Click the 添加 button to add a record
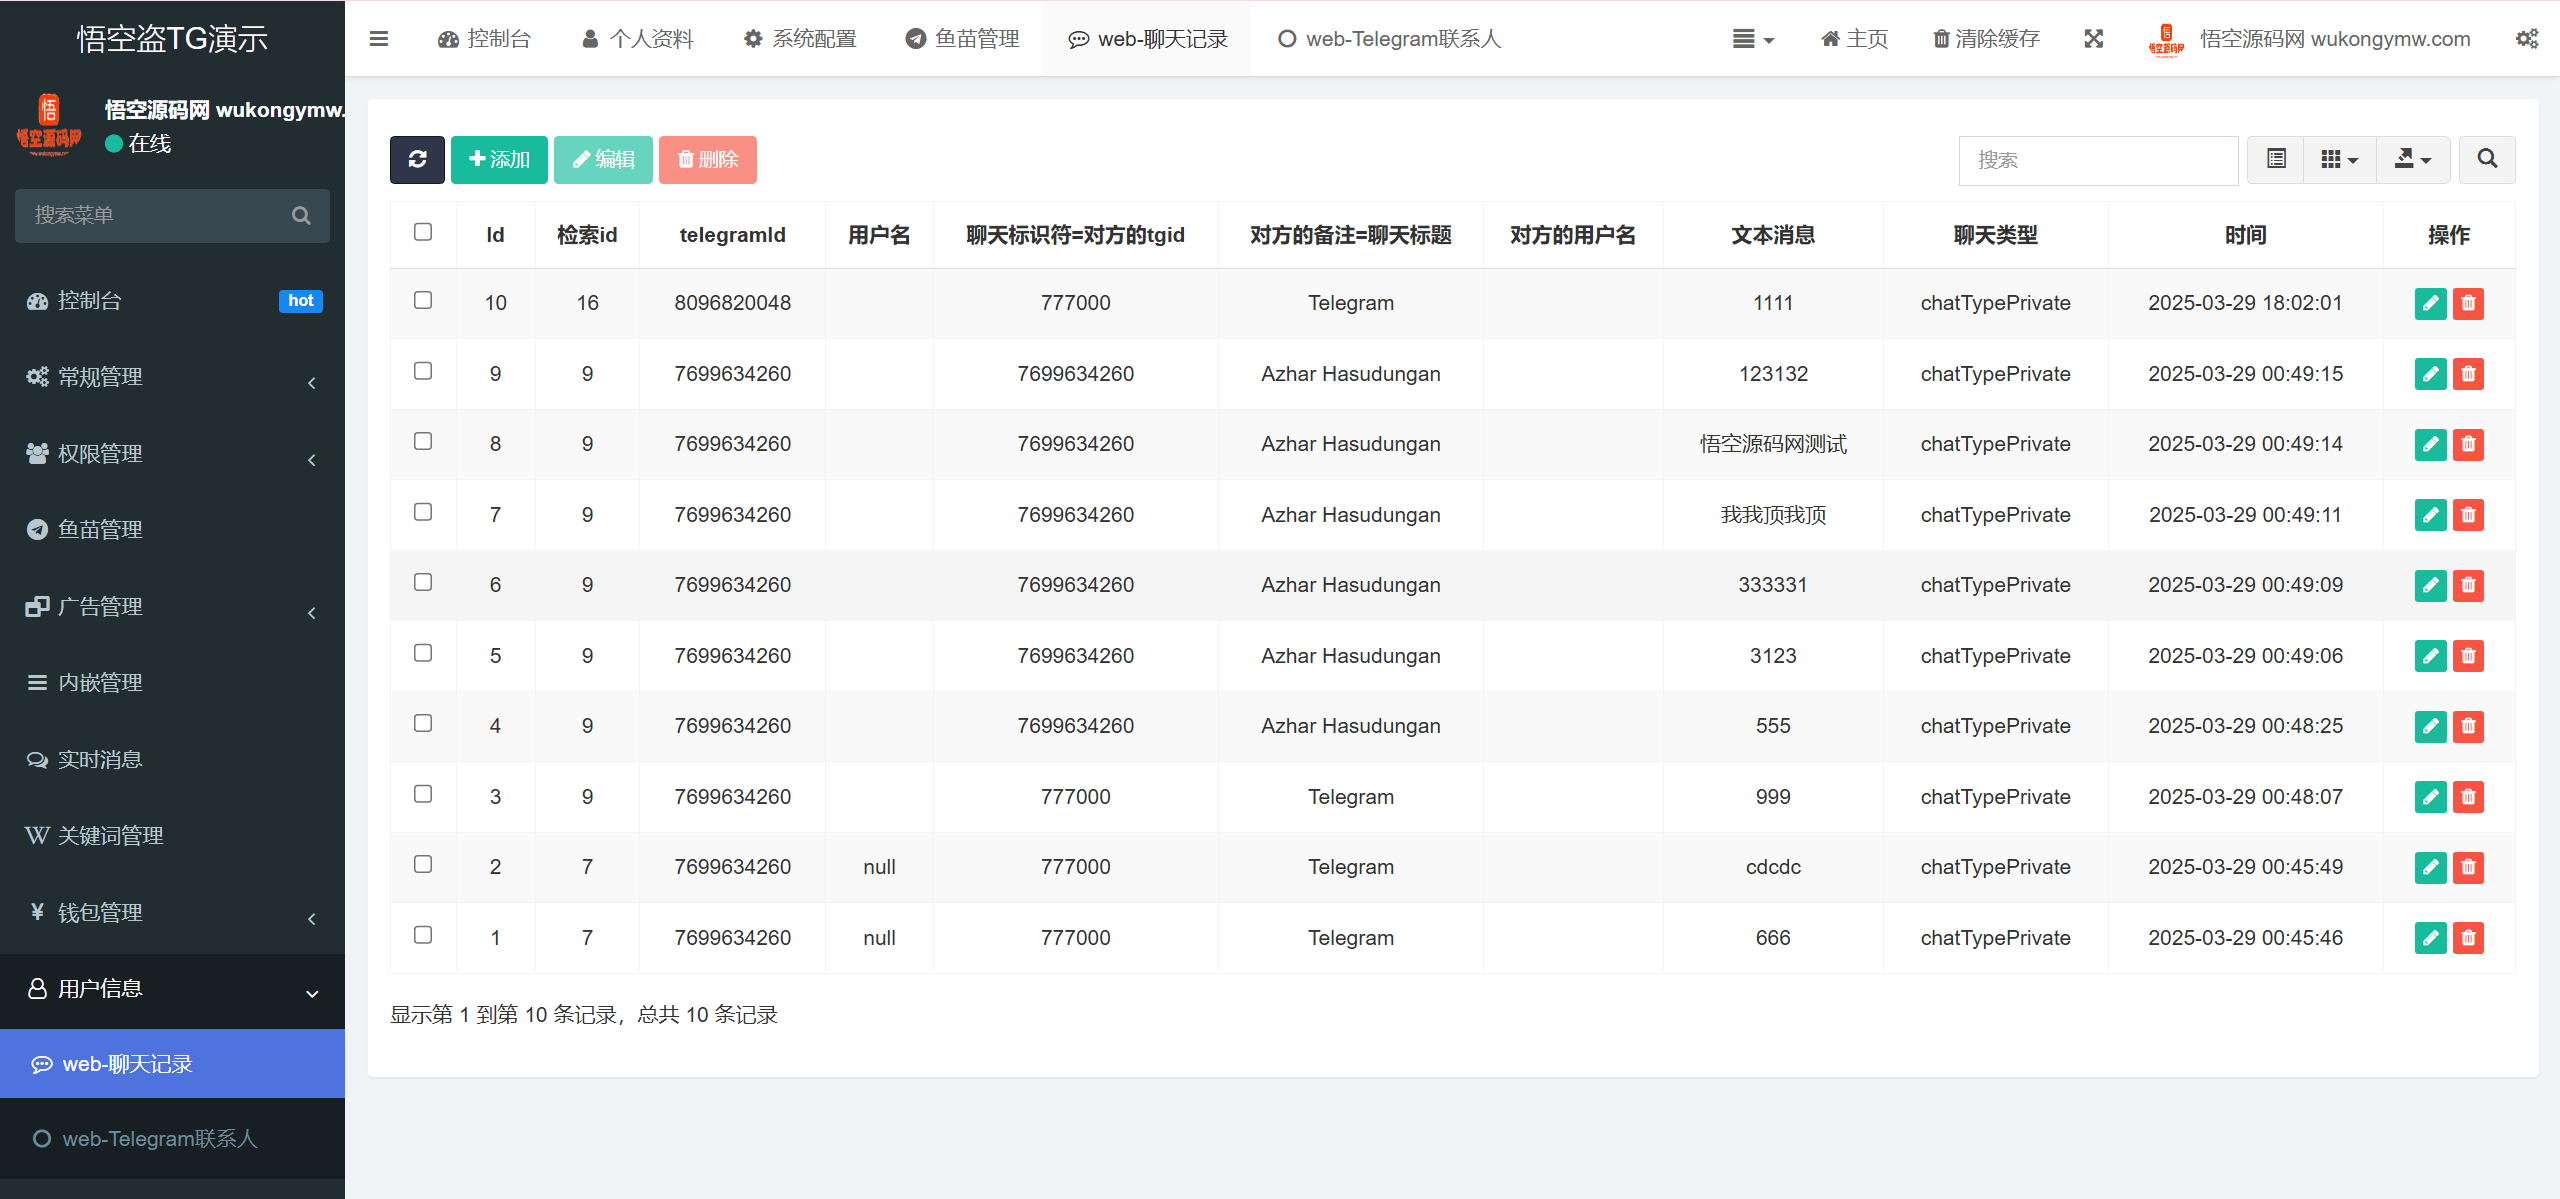This screenshot has height=1199, width=2560. 498,159
